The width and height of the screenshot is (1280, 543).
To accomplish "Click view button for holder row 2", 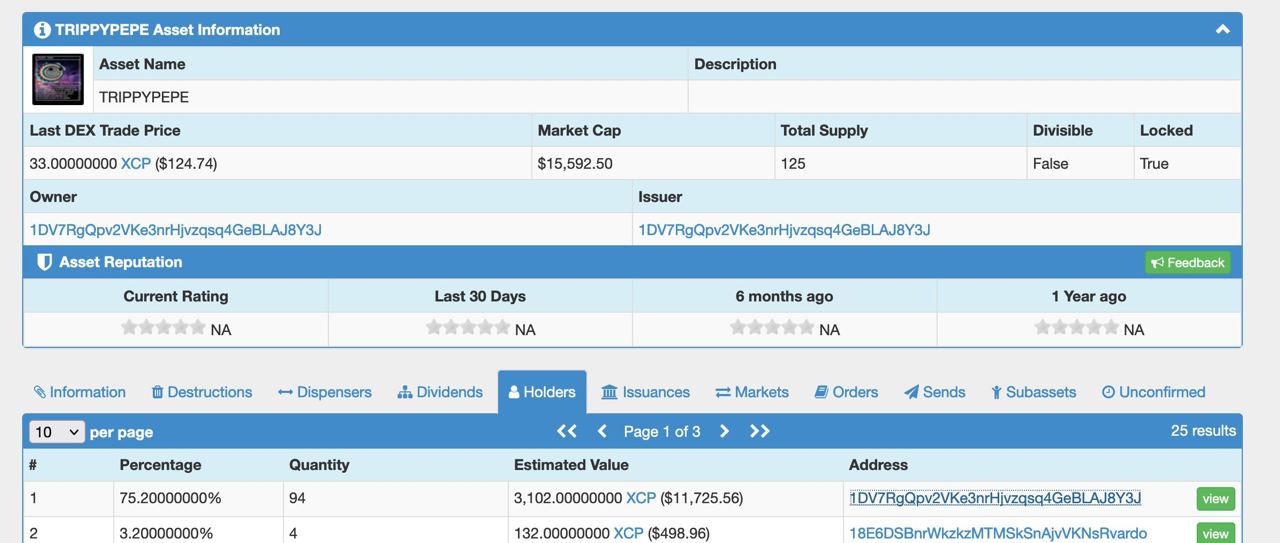I will (1215, 533).
